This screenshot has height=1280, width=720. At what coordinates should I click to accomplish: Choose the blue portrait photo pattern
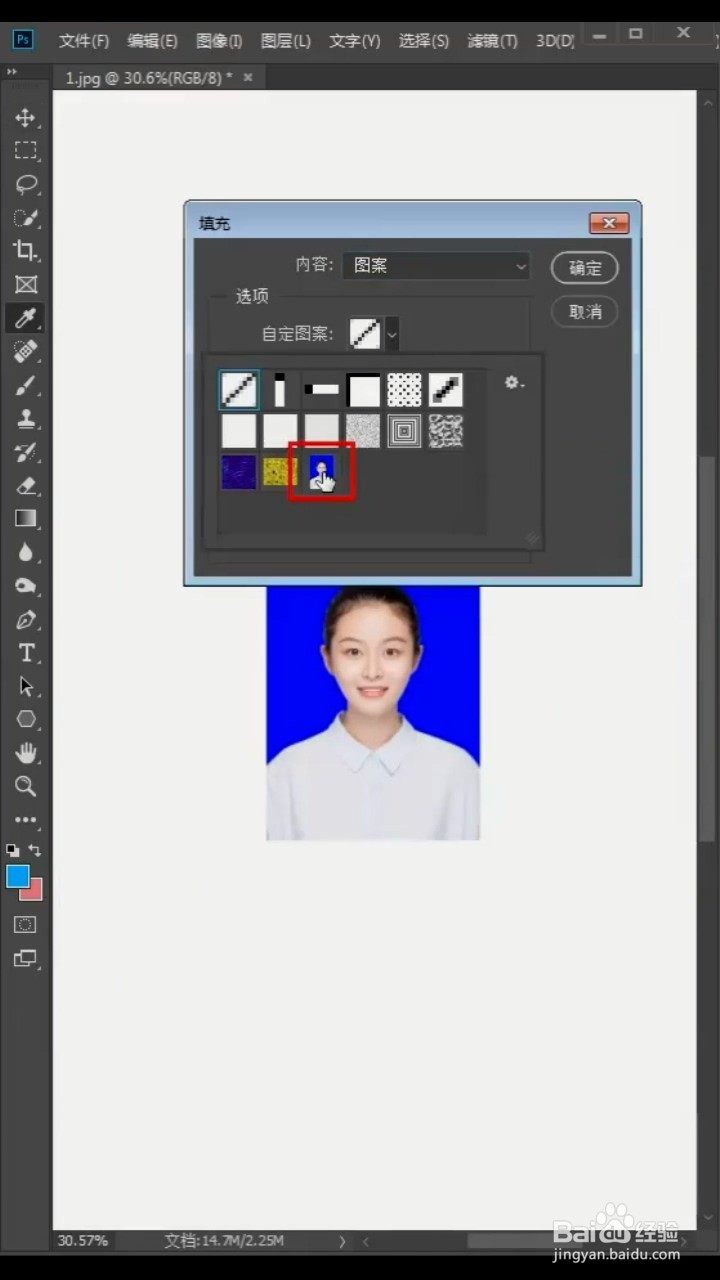pyautogui.click(x=322, y=471)
